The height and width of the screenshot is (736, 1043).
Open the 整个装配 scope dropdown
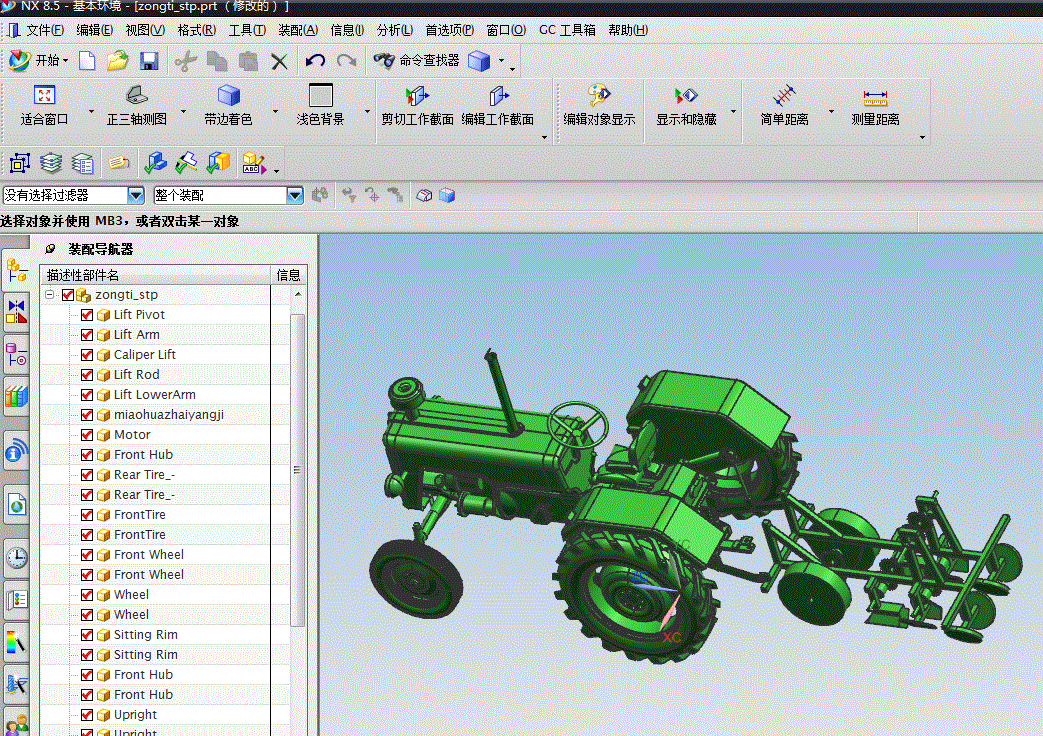pyautogui.click(x=295, y=195)
